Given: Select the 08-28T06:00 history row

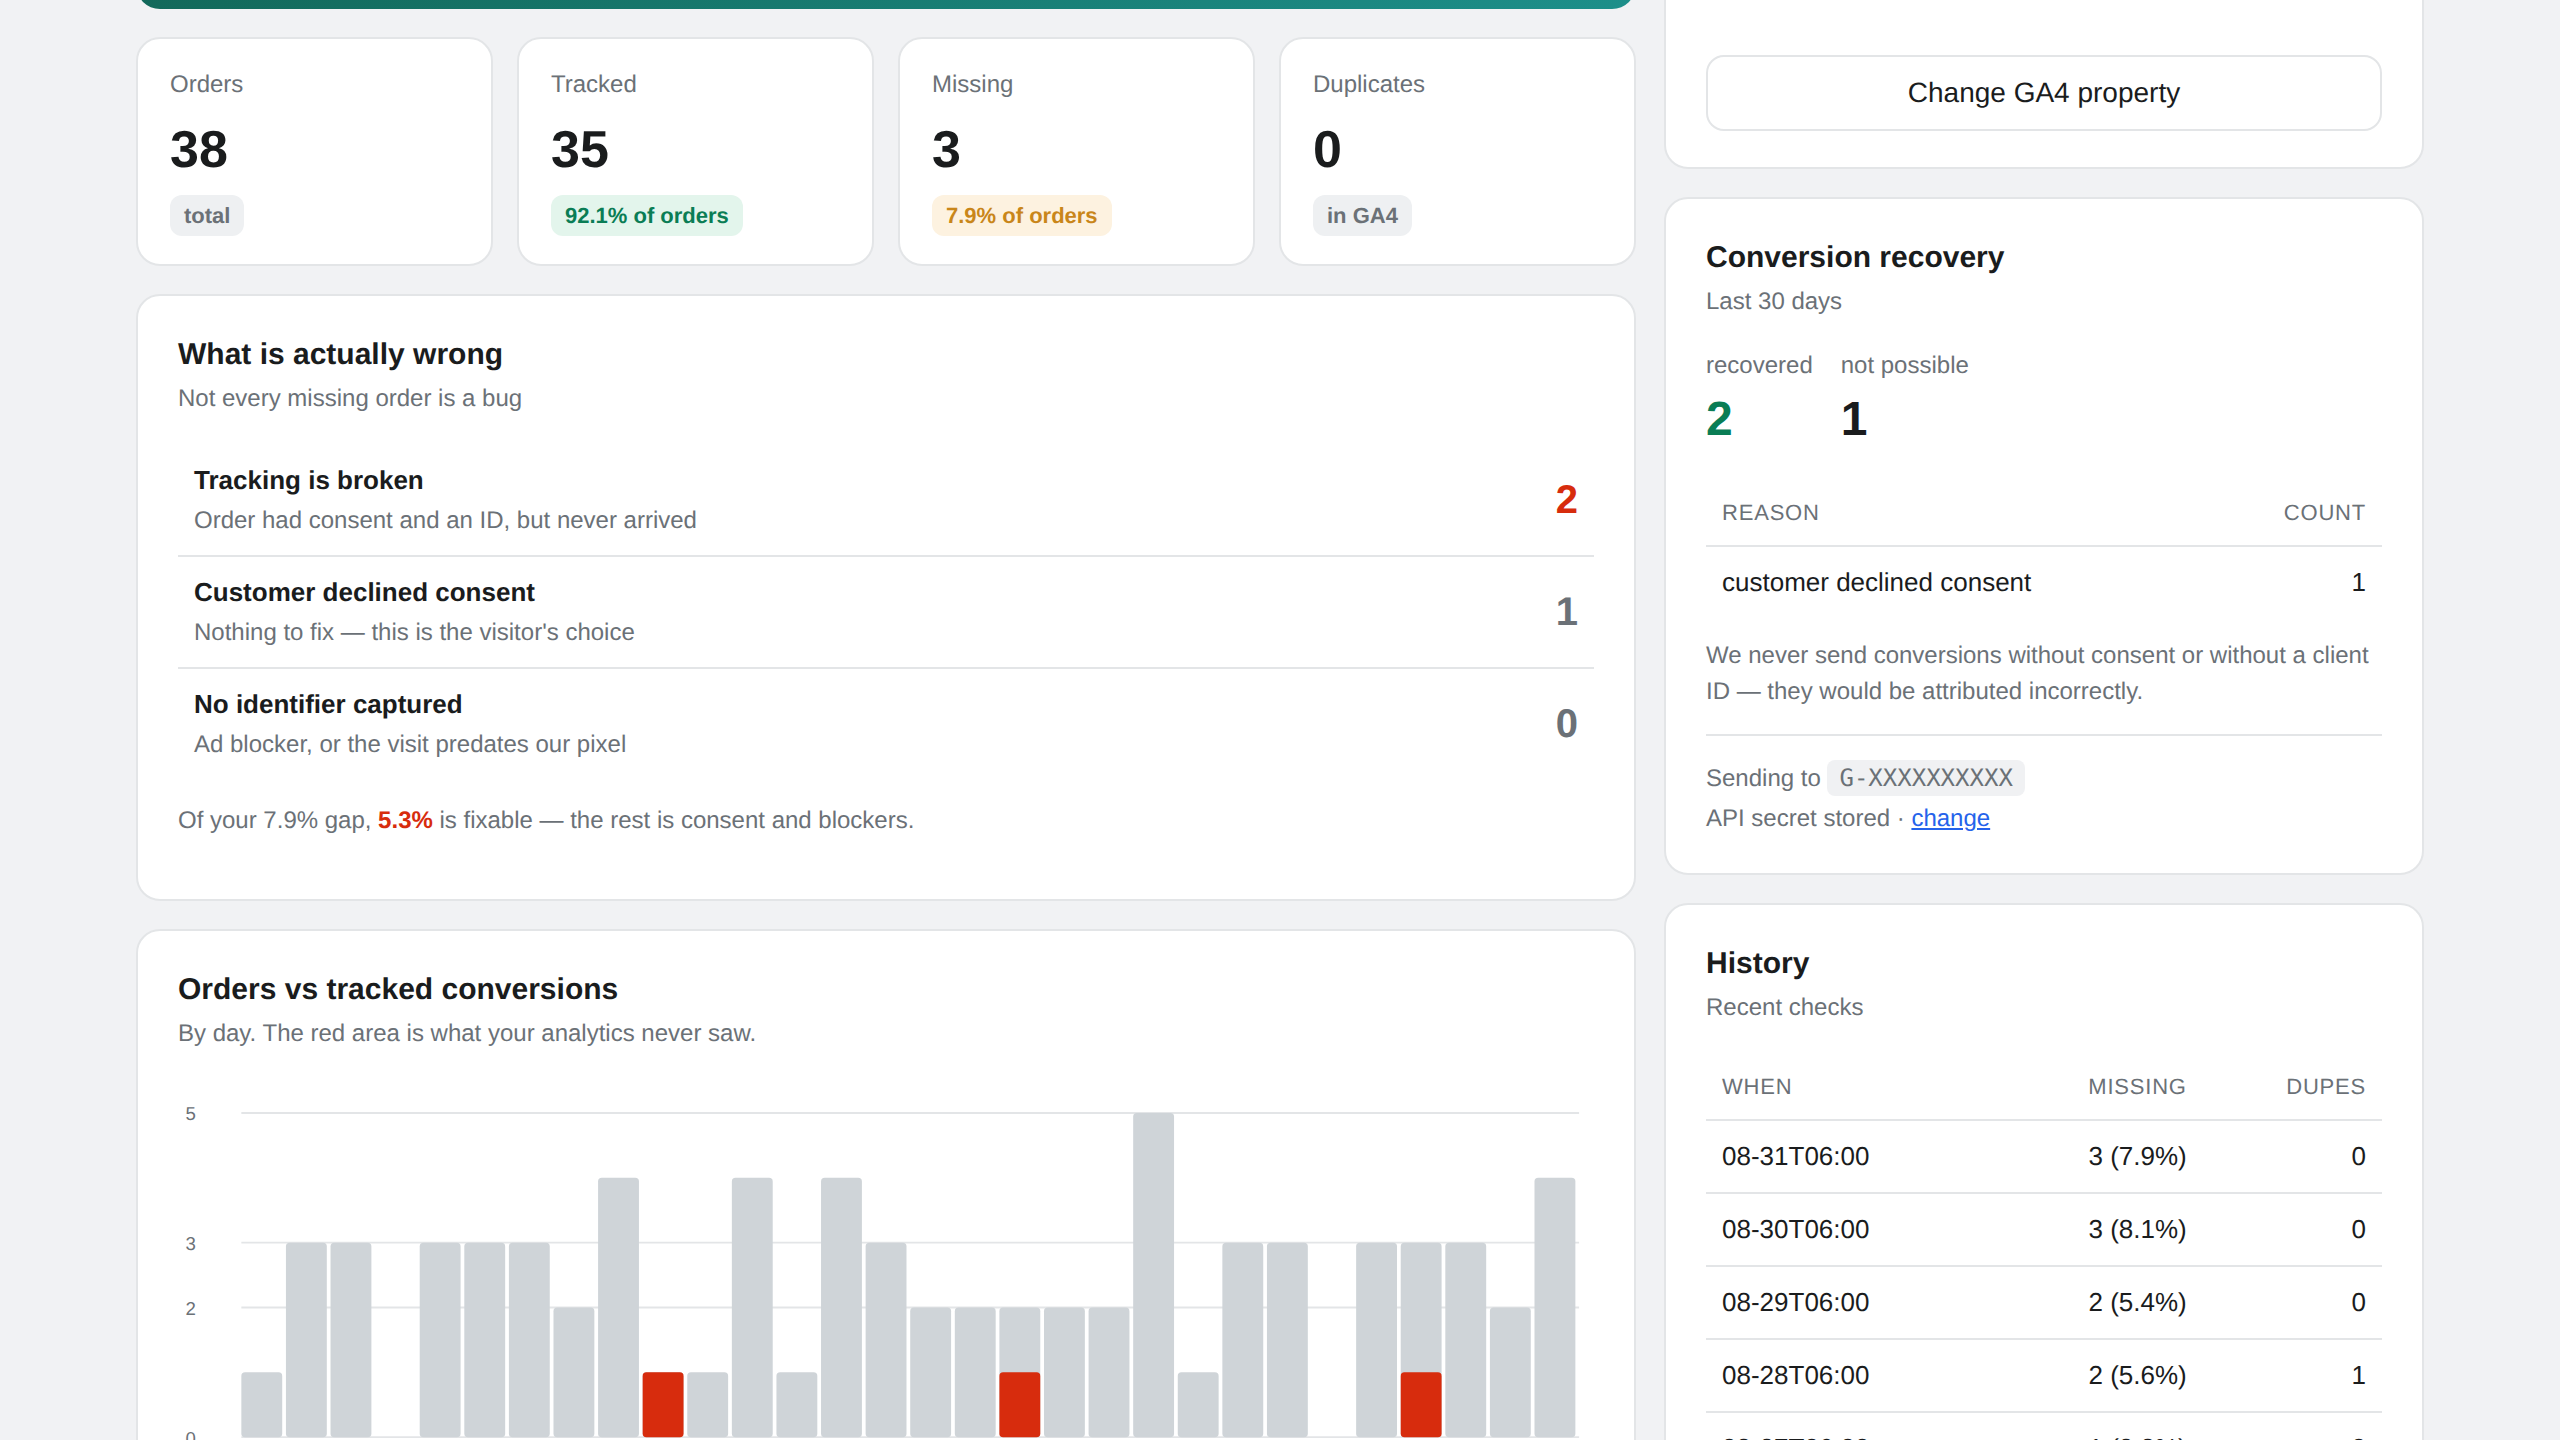Looking at the screenshot, I should click(x=2043, y=1376).
